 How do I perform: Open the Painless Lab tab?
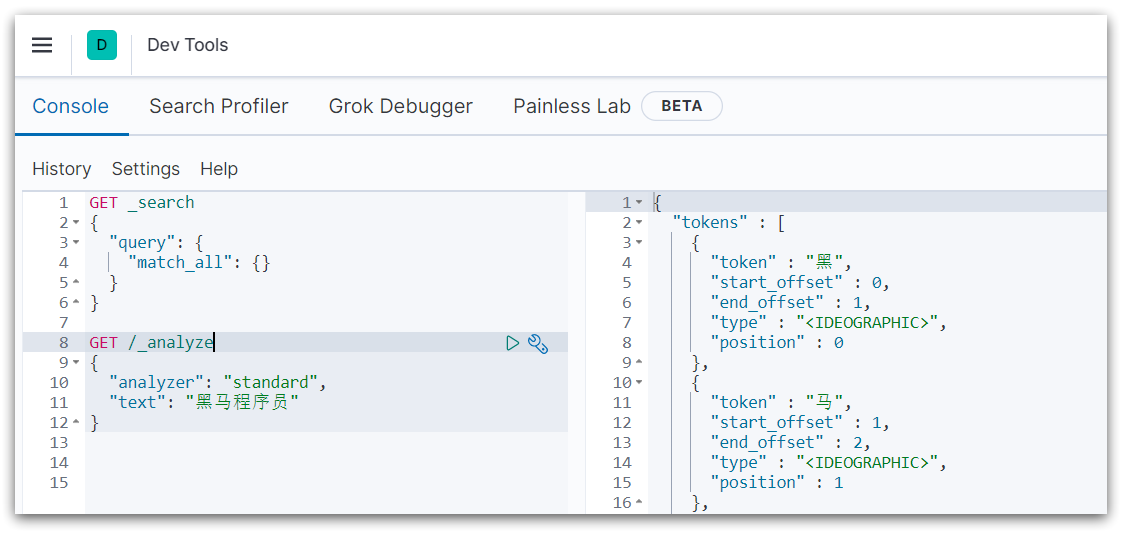(x=571, y=106)
